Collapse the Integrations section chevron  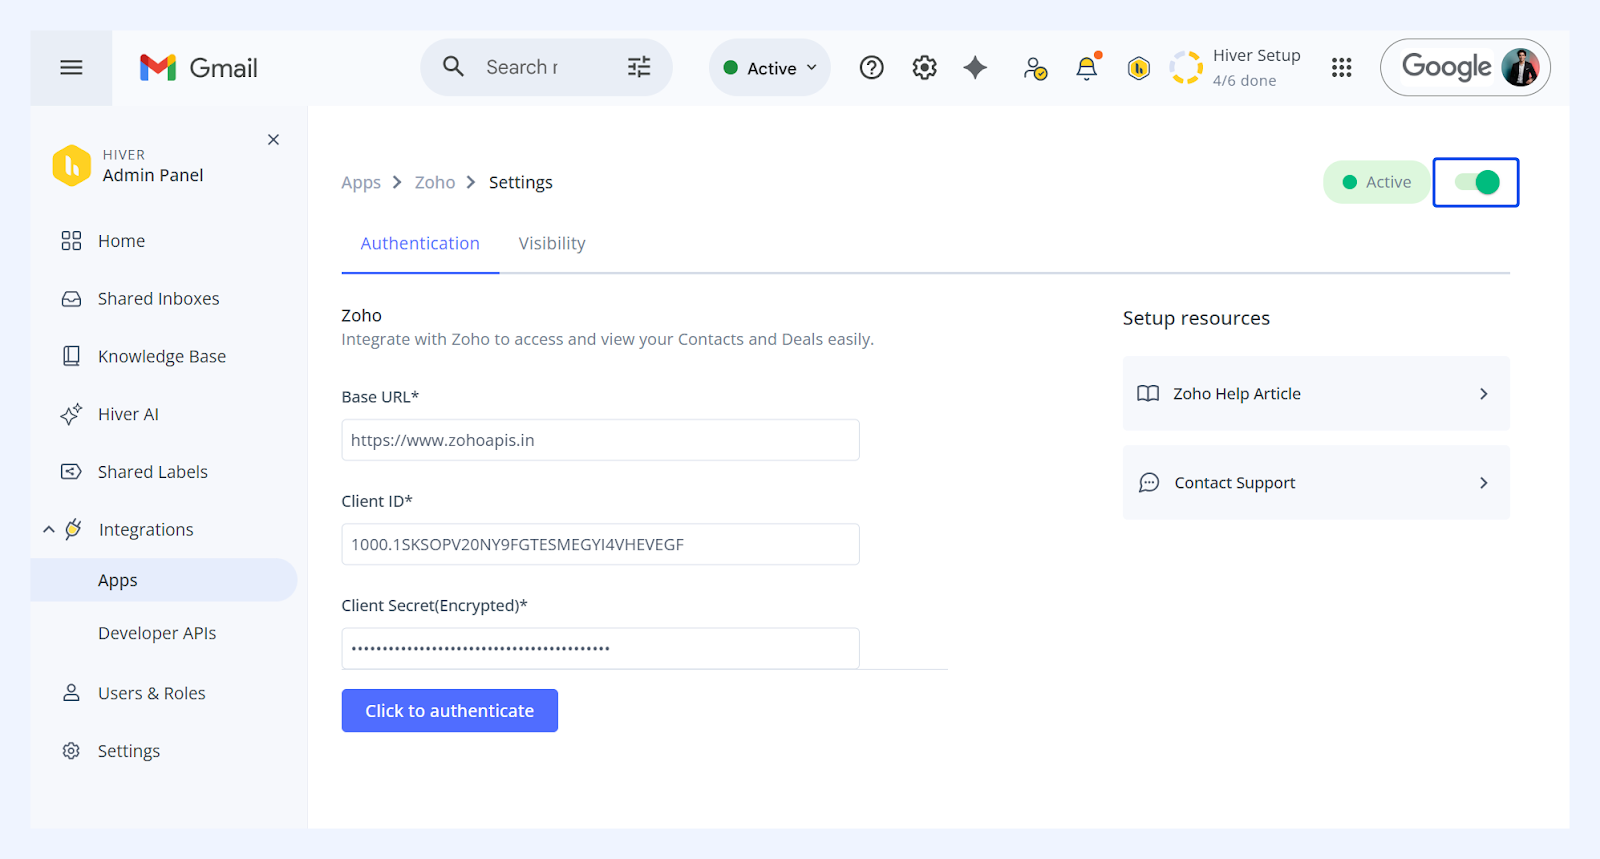click(x=48, y=529)
